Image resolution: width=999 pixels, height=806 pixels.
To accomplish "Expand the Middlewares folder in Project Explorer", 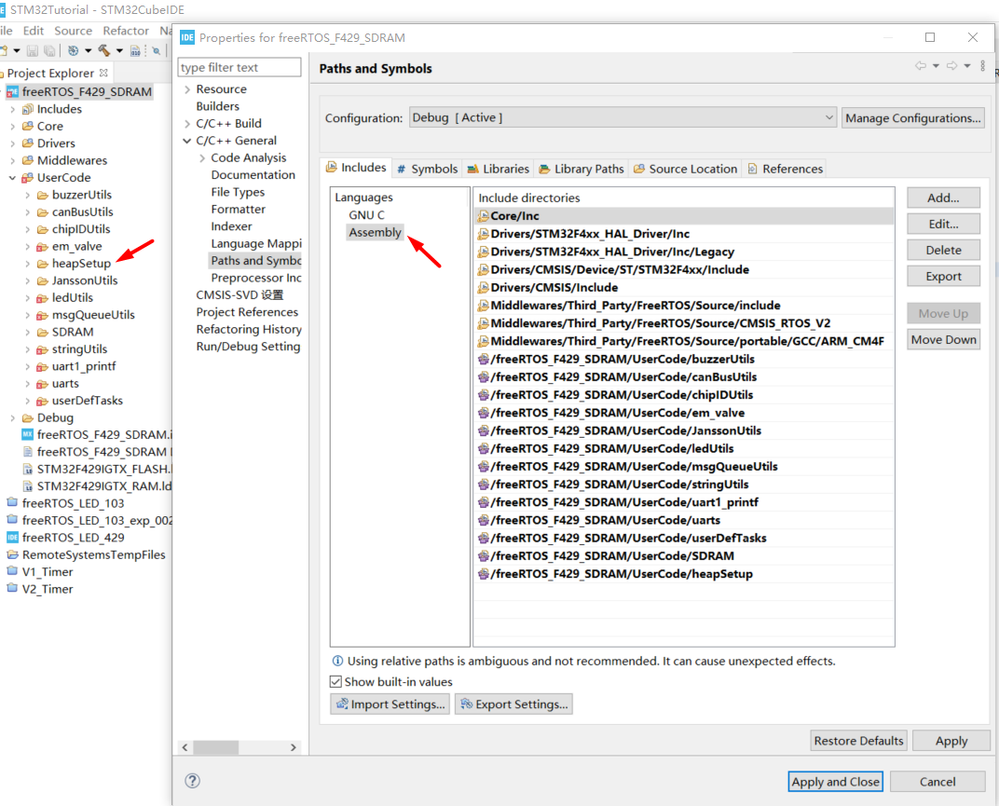I will [x=12, y=161].
